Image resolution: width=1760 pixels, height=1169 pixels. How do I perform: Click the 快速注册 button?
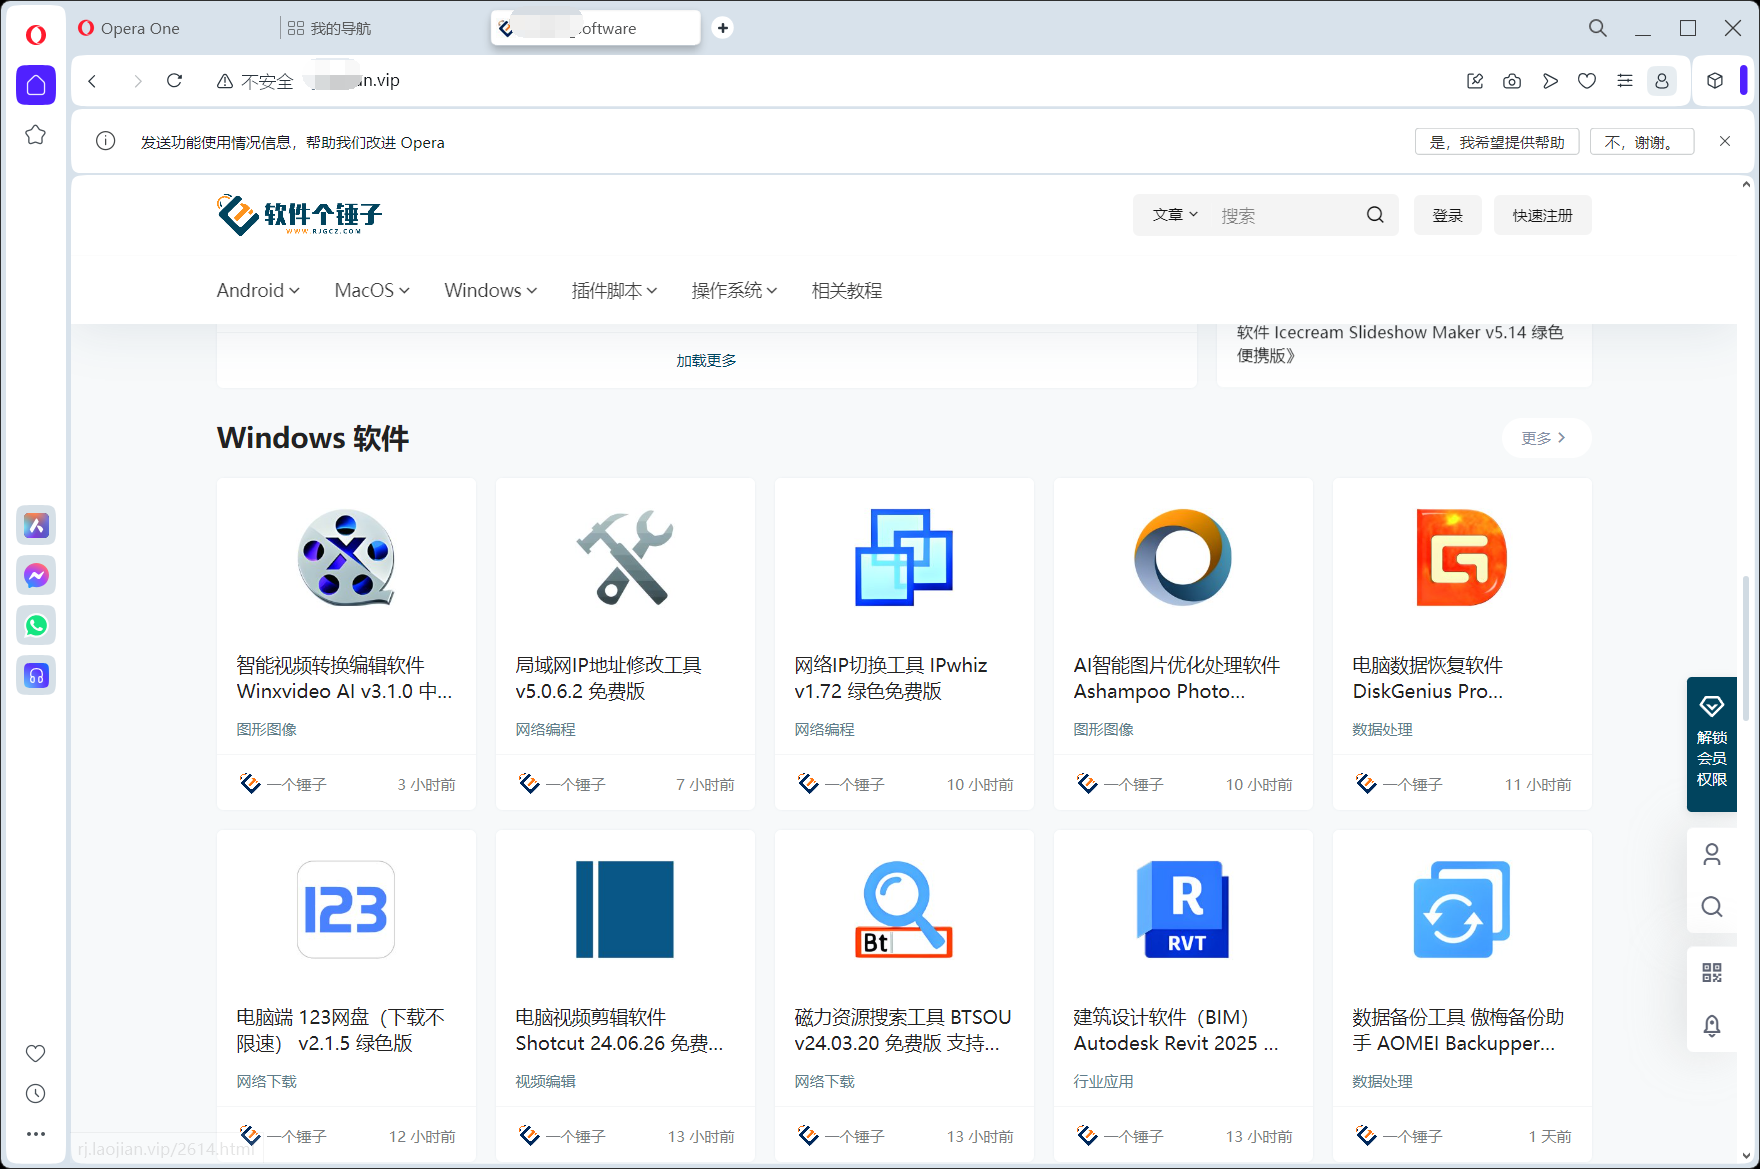[x=1542, y=215]
